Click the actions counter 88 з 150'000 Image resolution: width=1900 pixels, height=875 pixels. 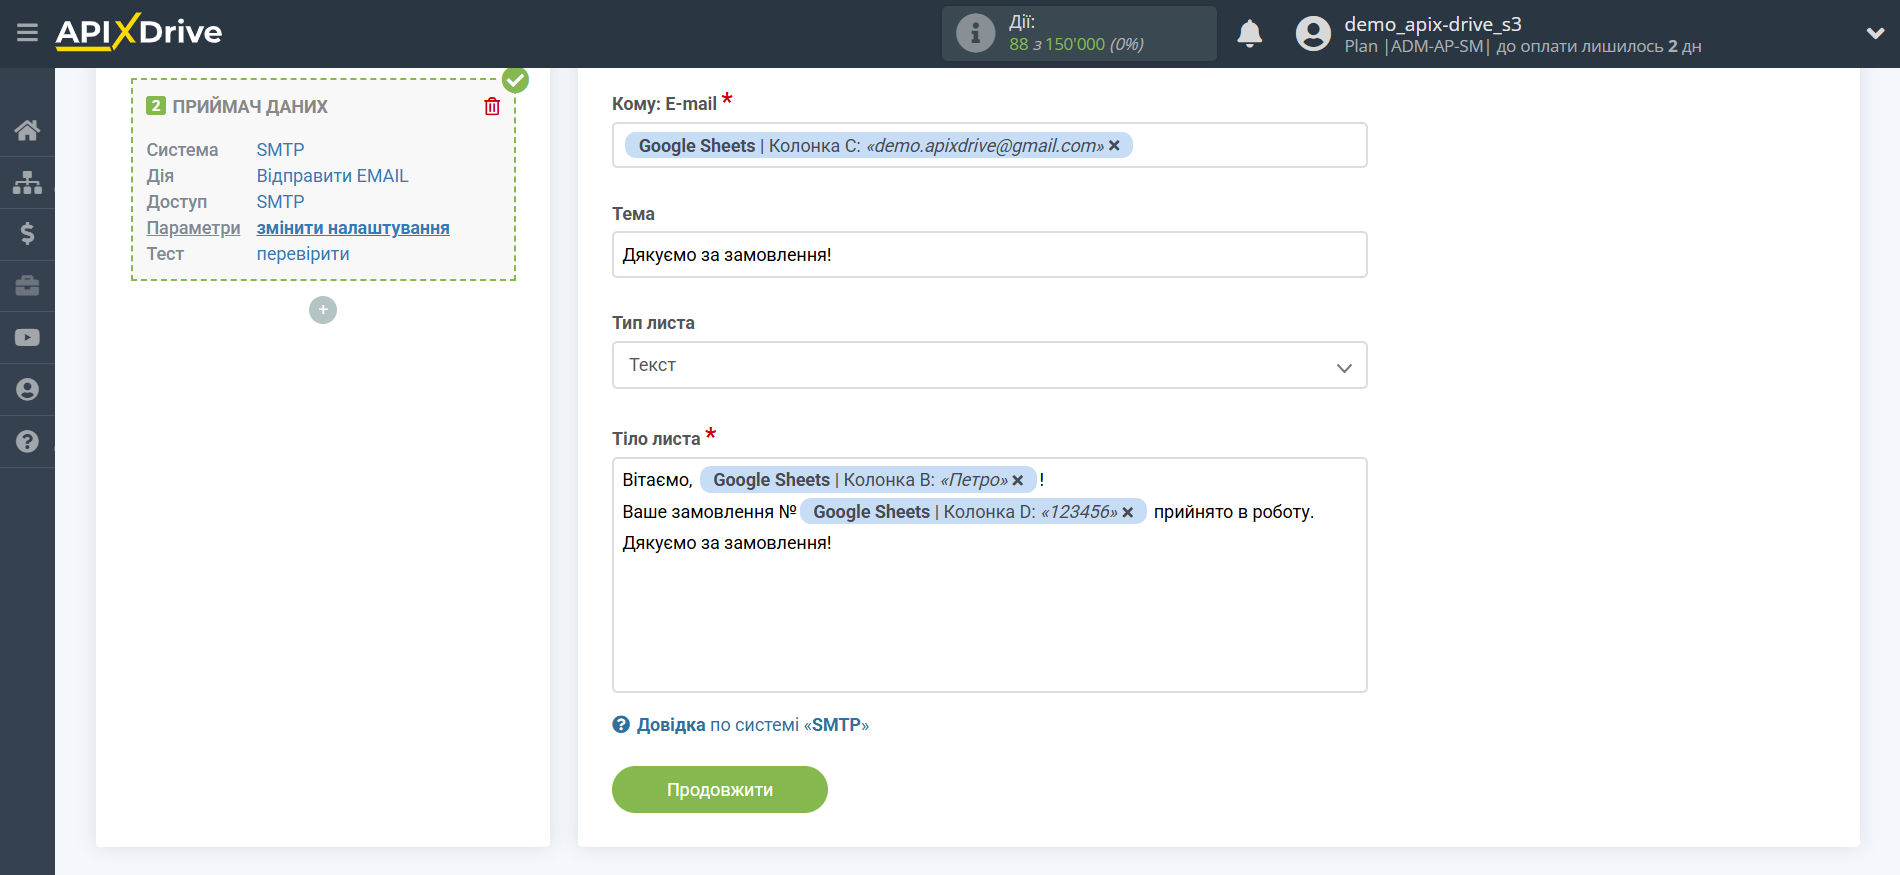coord(1076,44)
